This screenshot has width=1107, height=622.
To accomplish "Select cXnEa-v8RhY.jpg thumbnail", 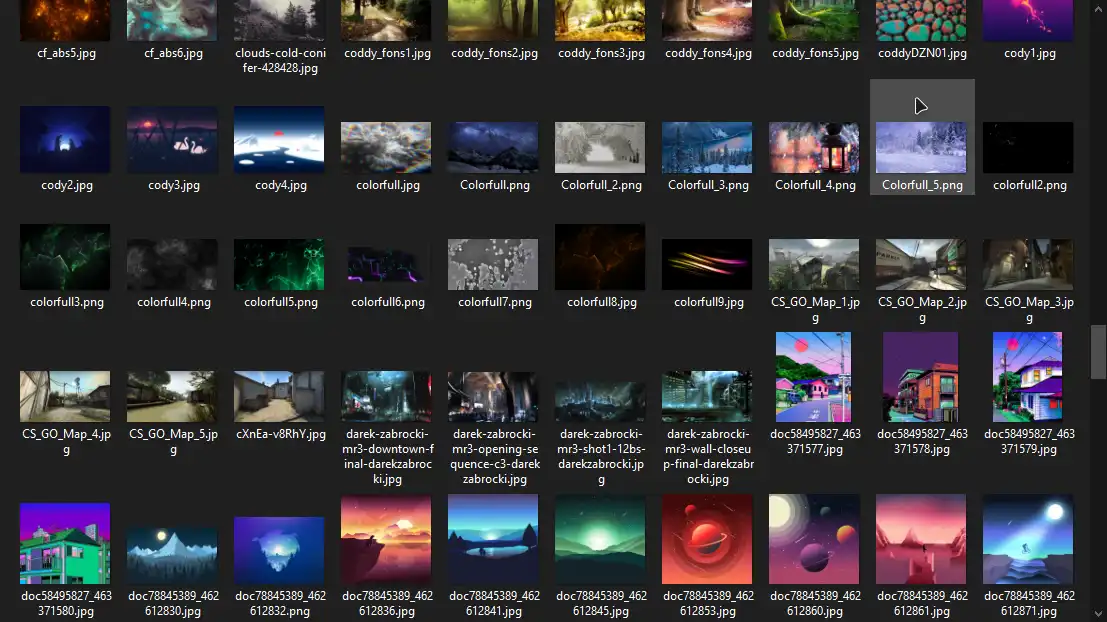I will [x=279, y=396].
